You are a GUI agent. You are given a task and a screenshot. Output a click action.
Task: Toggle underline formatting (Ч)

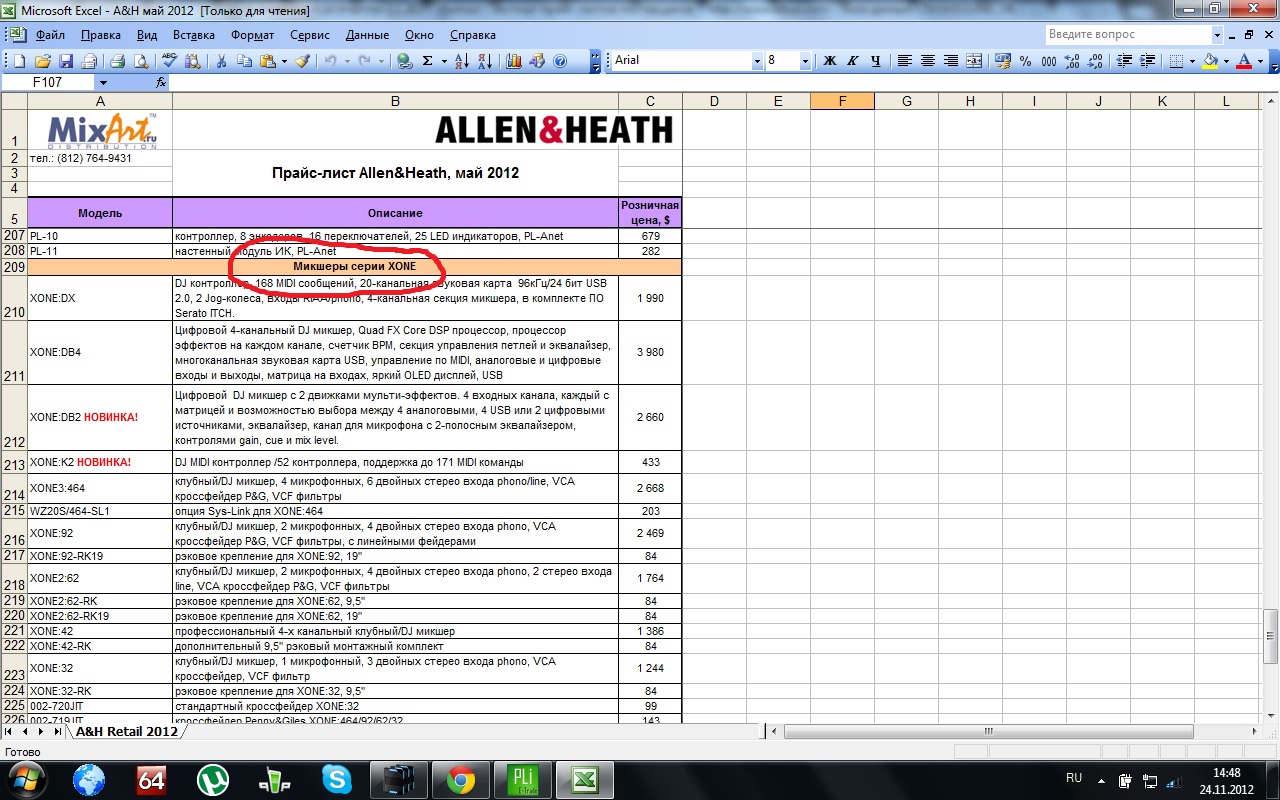click(876, 61)
